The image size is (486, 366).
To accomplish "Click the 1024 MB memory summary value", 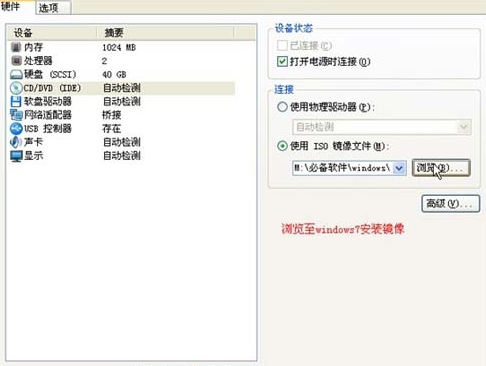I will click(x=119, y=48).
